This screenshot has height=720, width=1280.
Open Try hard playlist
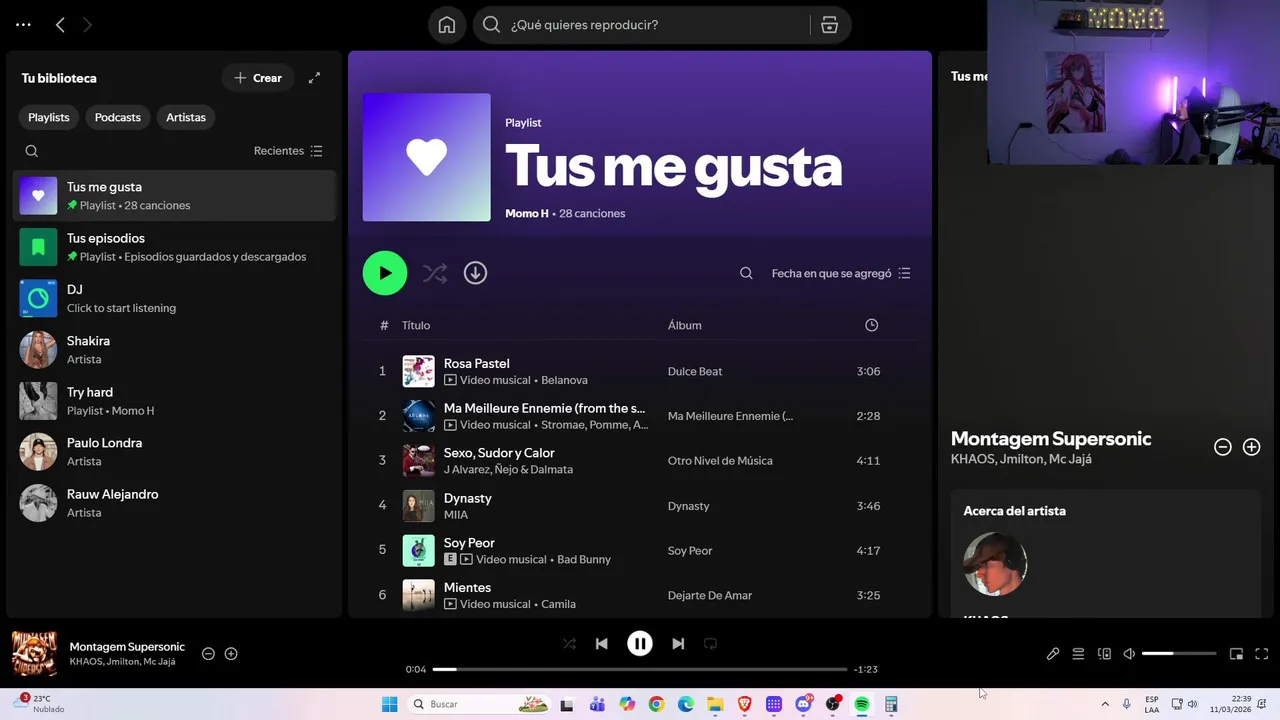click(x=175, y=401)
